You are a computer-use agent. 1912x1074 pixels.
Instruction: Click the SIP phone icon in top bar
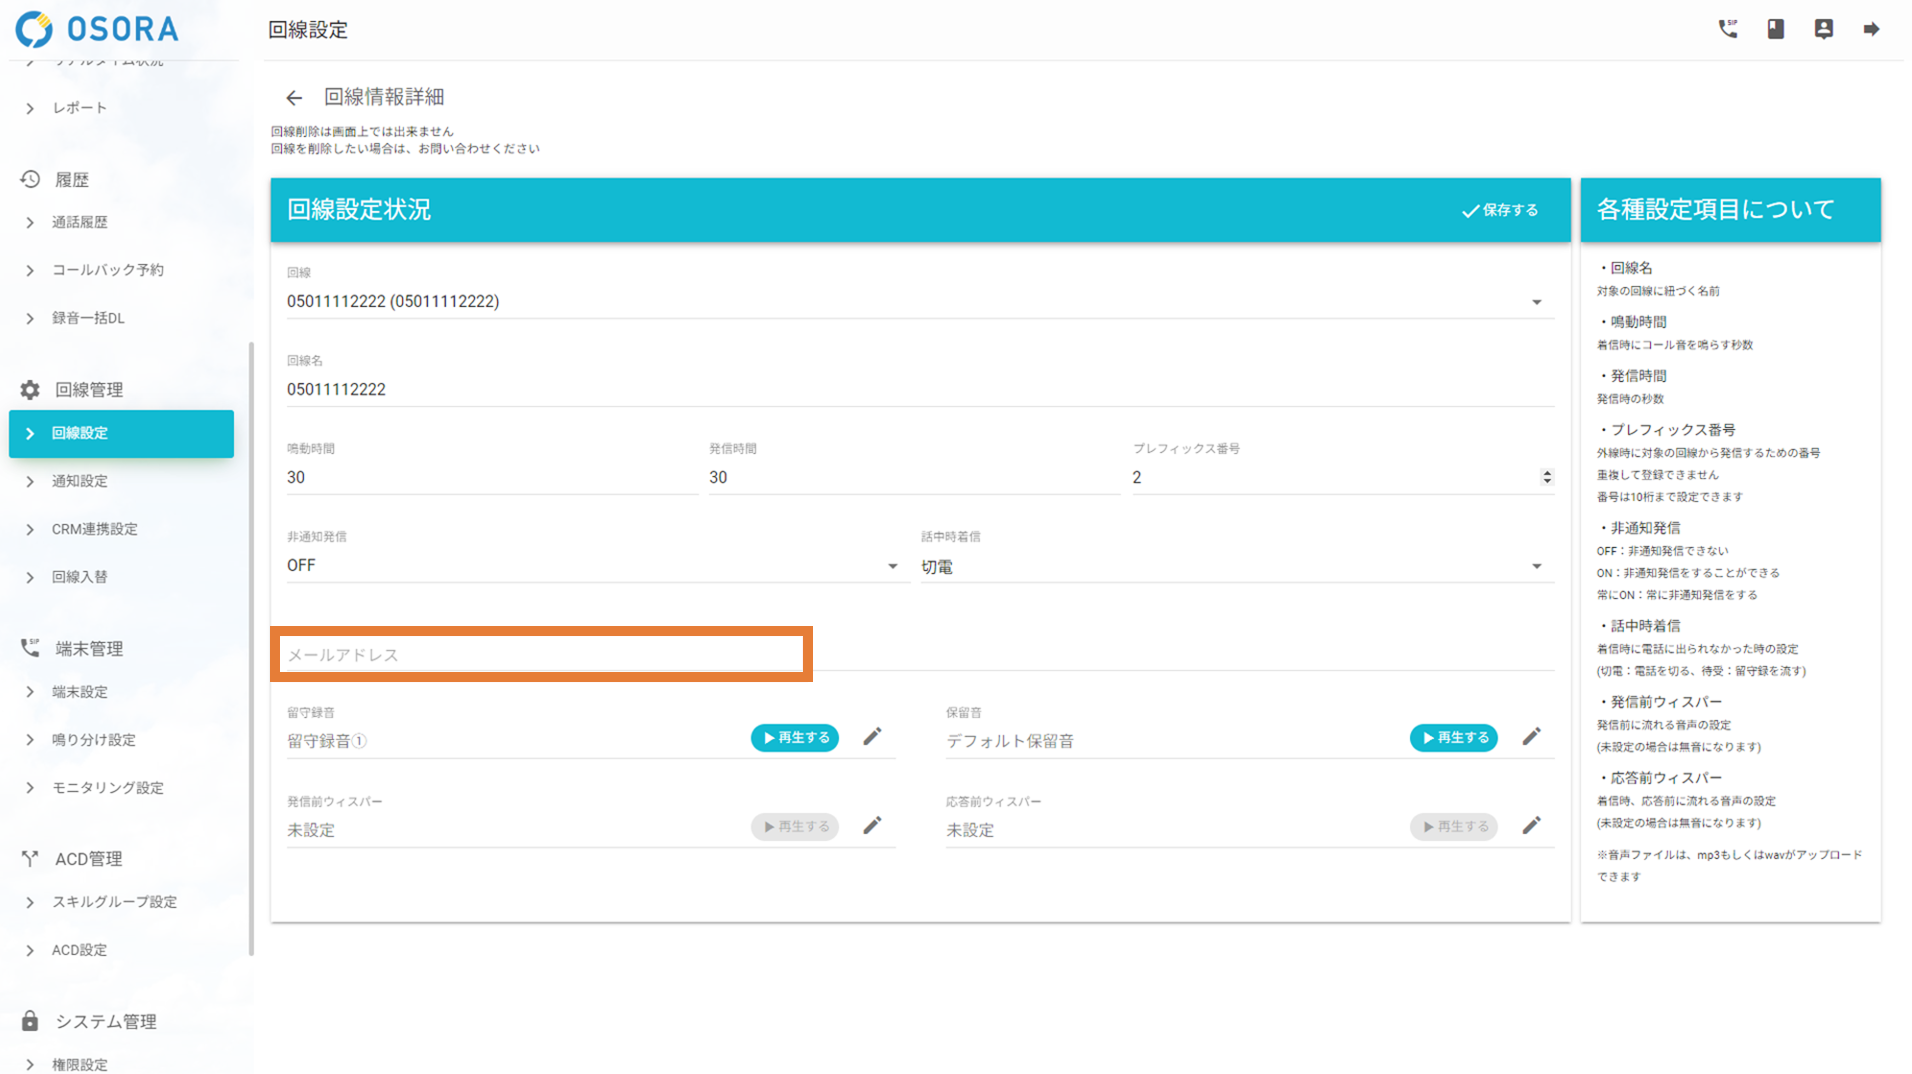(1727, 29)
